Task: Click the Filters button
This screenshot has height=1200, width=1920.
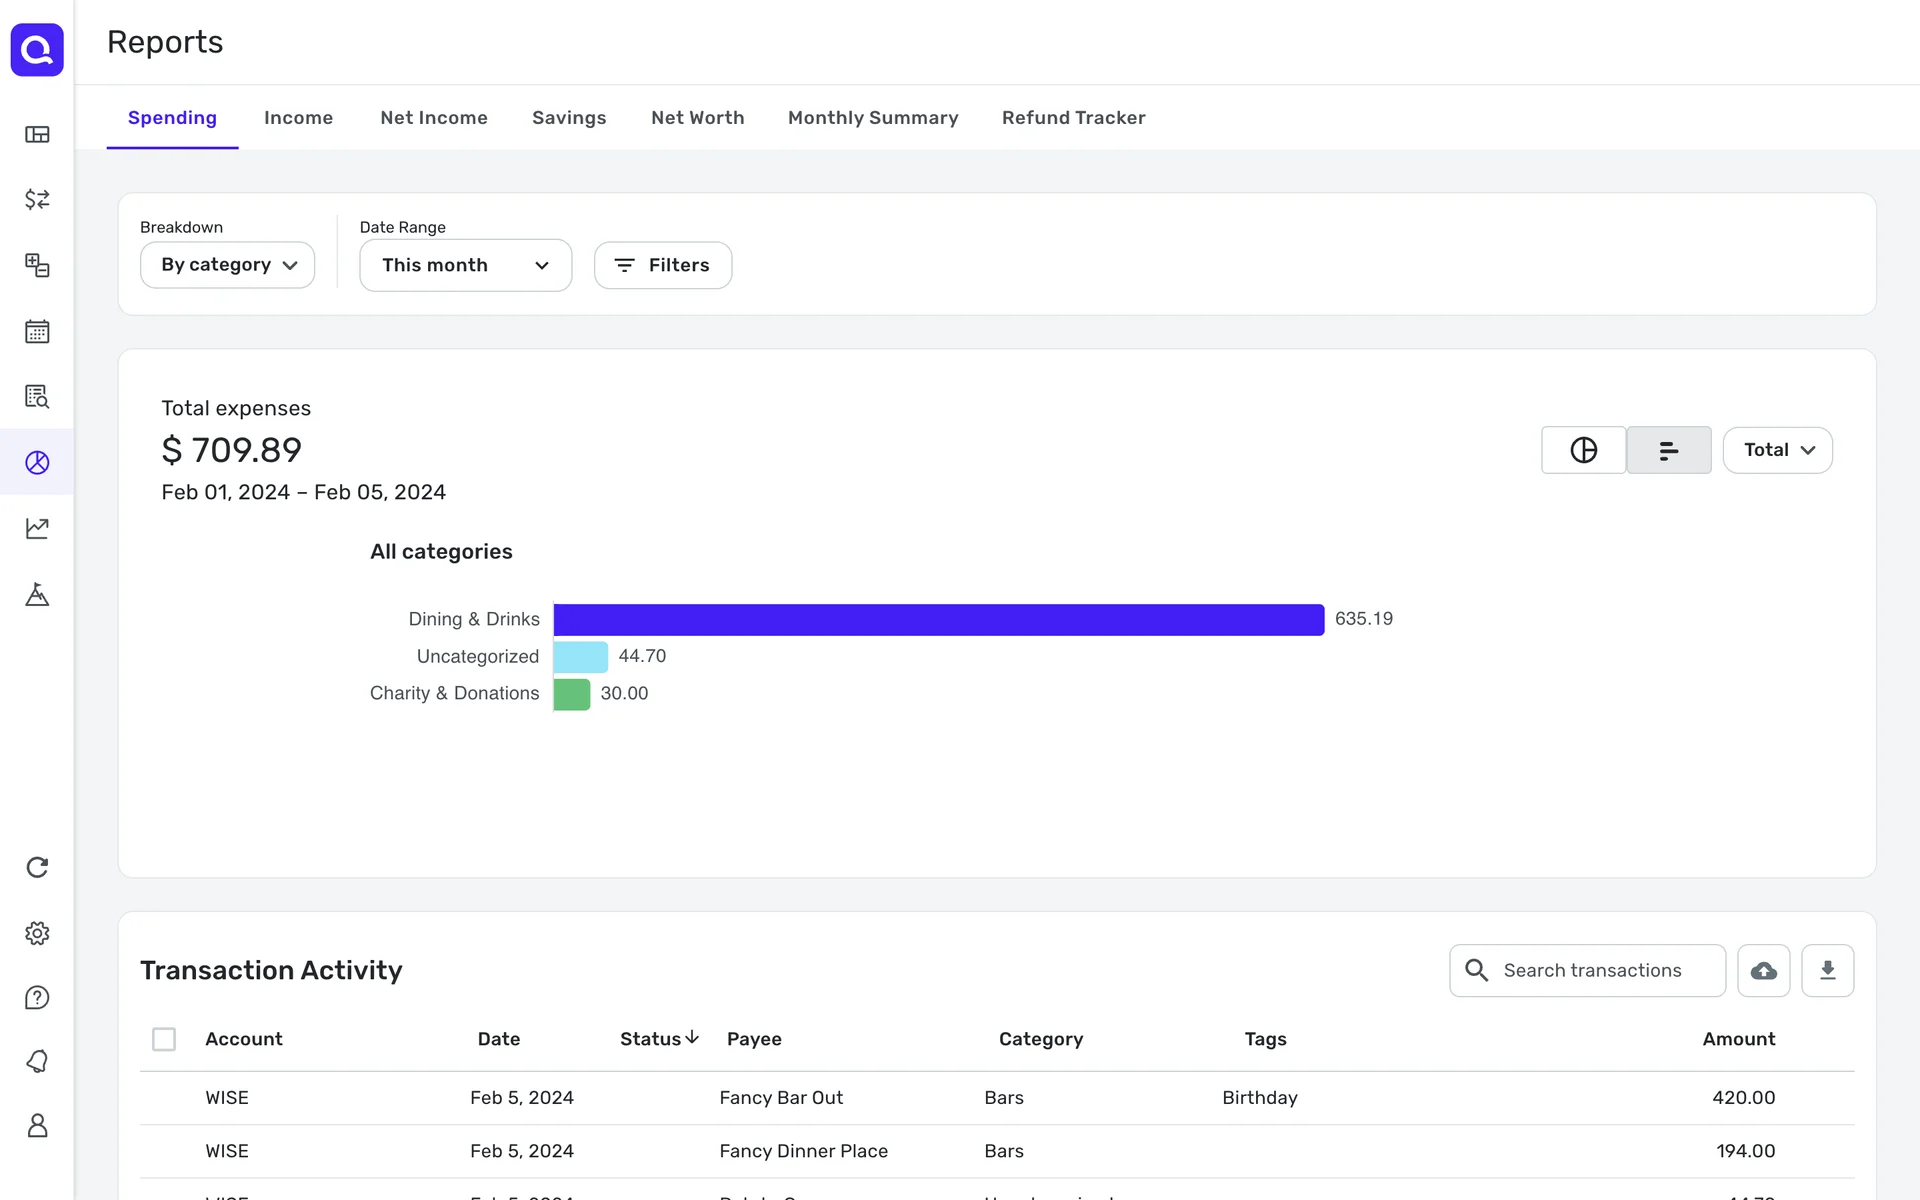Action: [x=662, y=265]
